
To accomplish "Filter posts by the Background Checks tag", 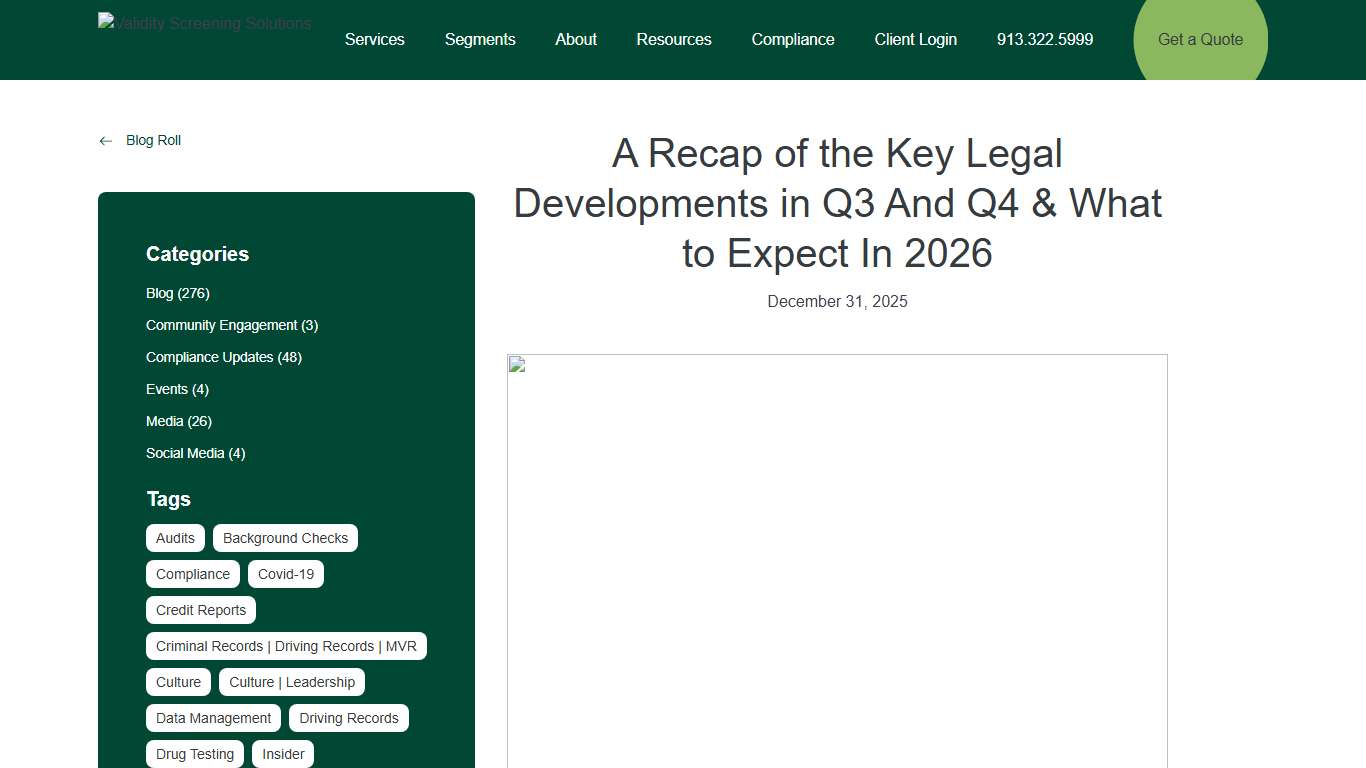I will click(x=285, y=538).
